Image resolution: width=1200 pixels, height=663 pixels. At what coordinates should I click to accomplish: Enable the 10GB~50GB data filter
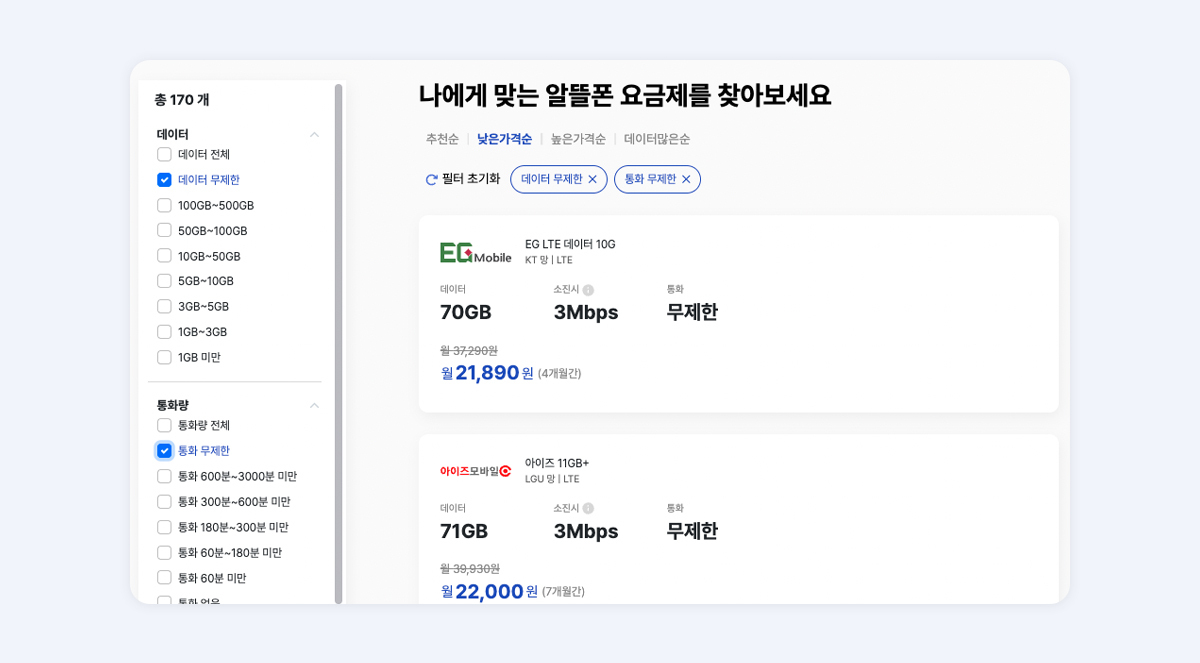coord(163,255)
